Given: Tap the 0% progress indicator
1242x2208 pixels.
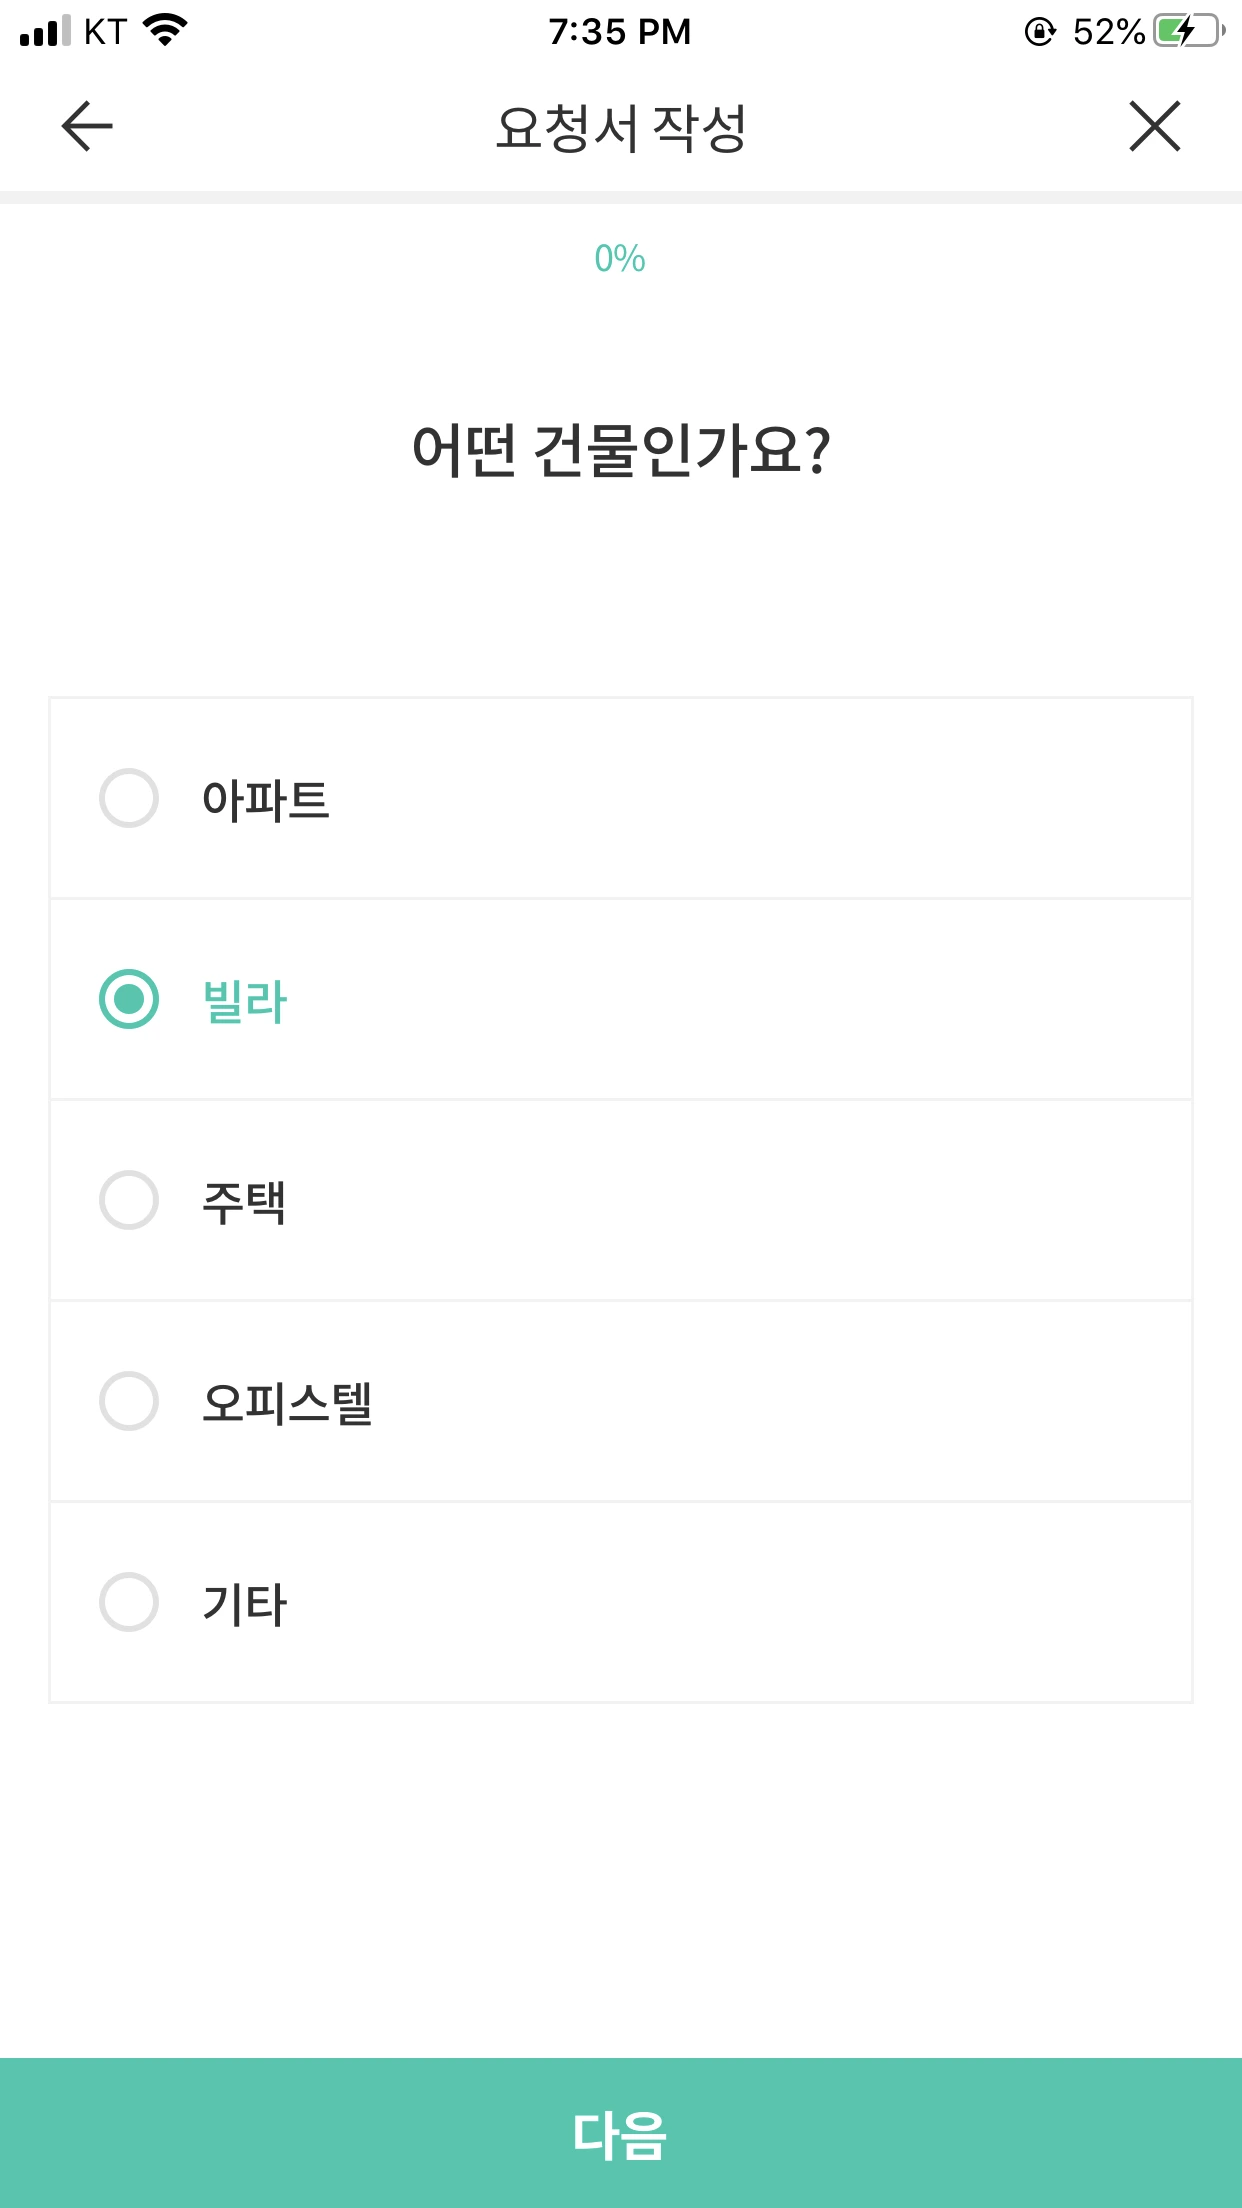Looking at the screenshot, I should pyautogui.click(x=620, y=259).
